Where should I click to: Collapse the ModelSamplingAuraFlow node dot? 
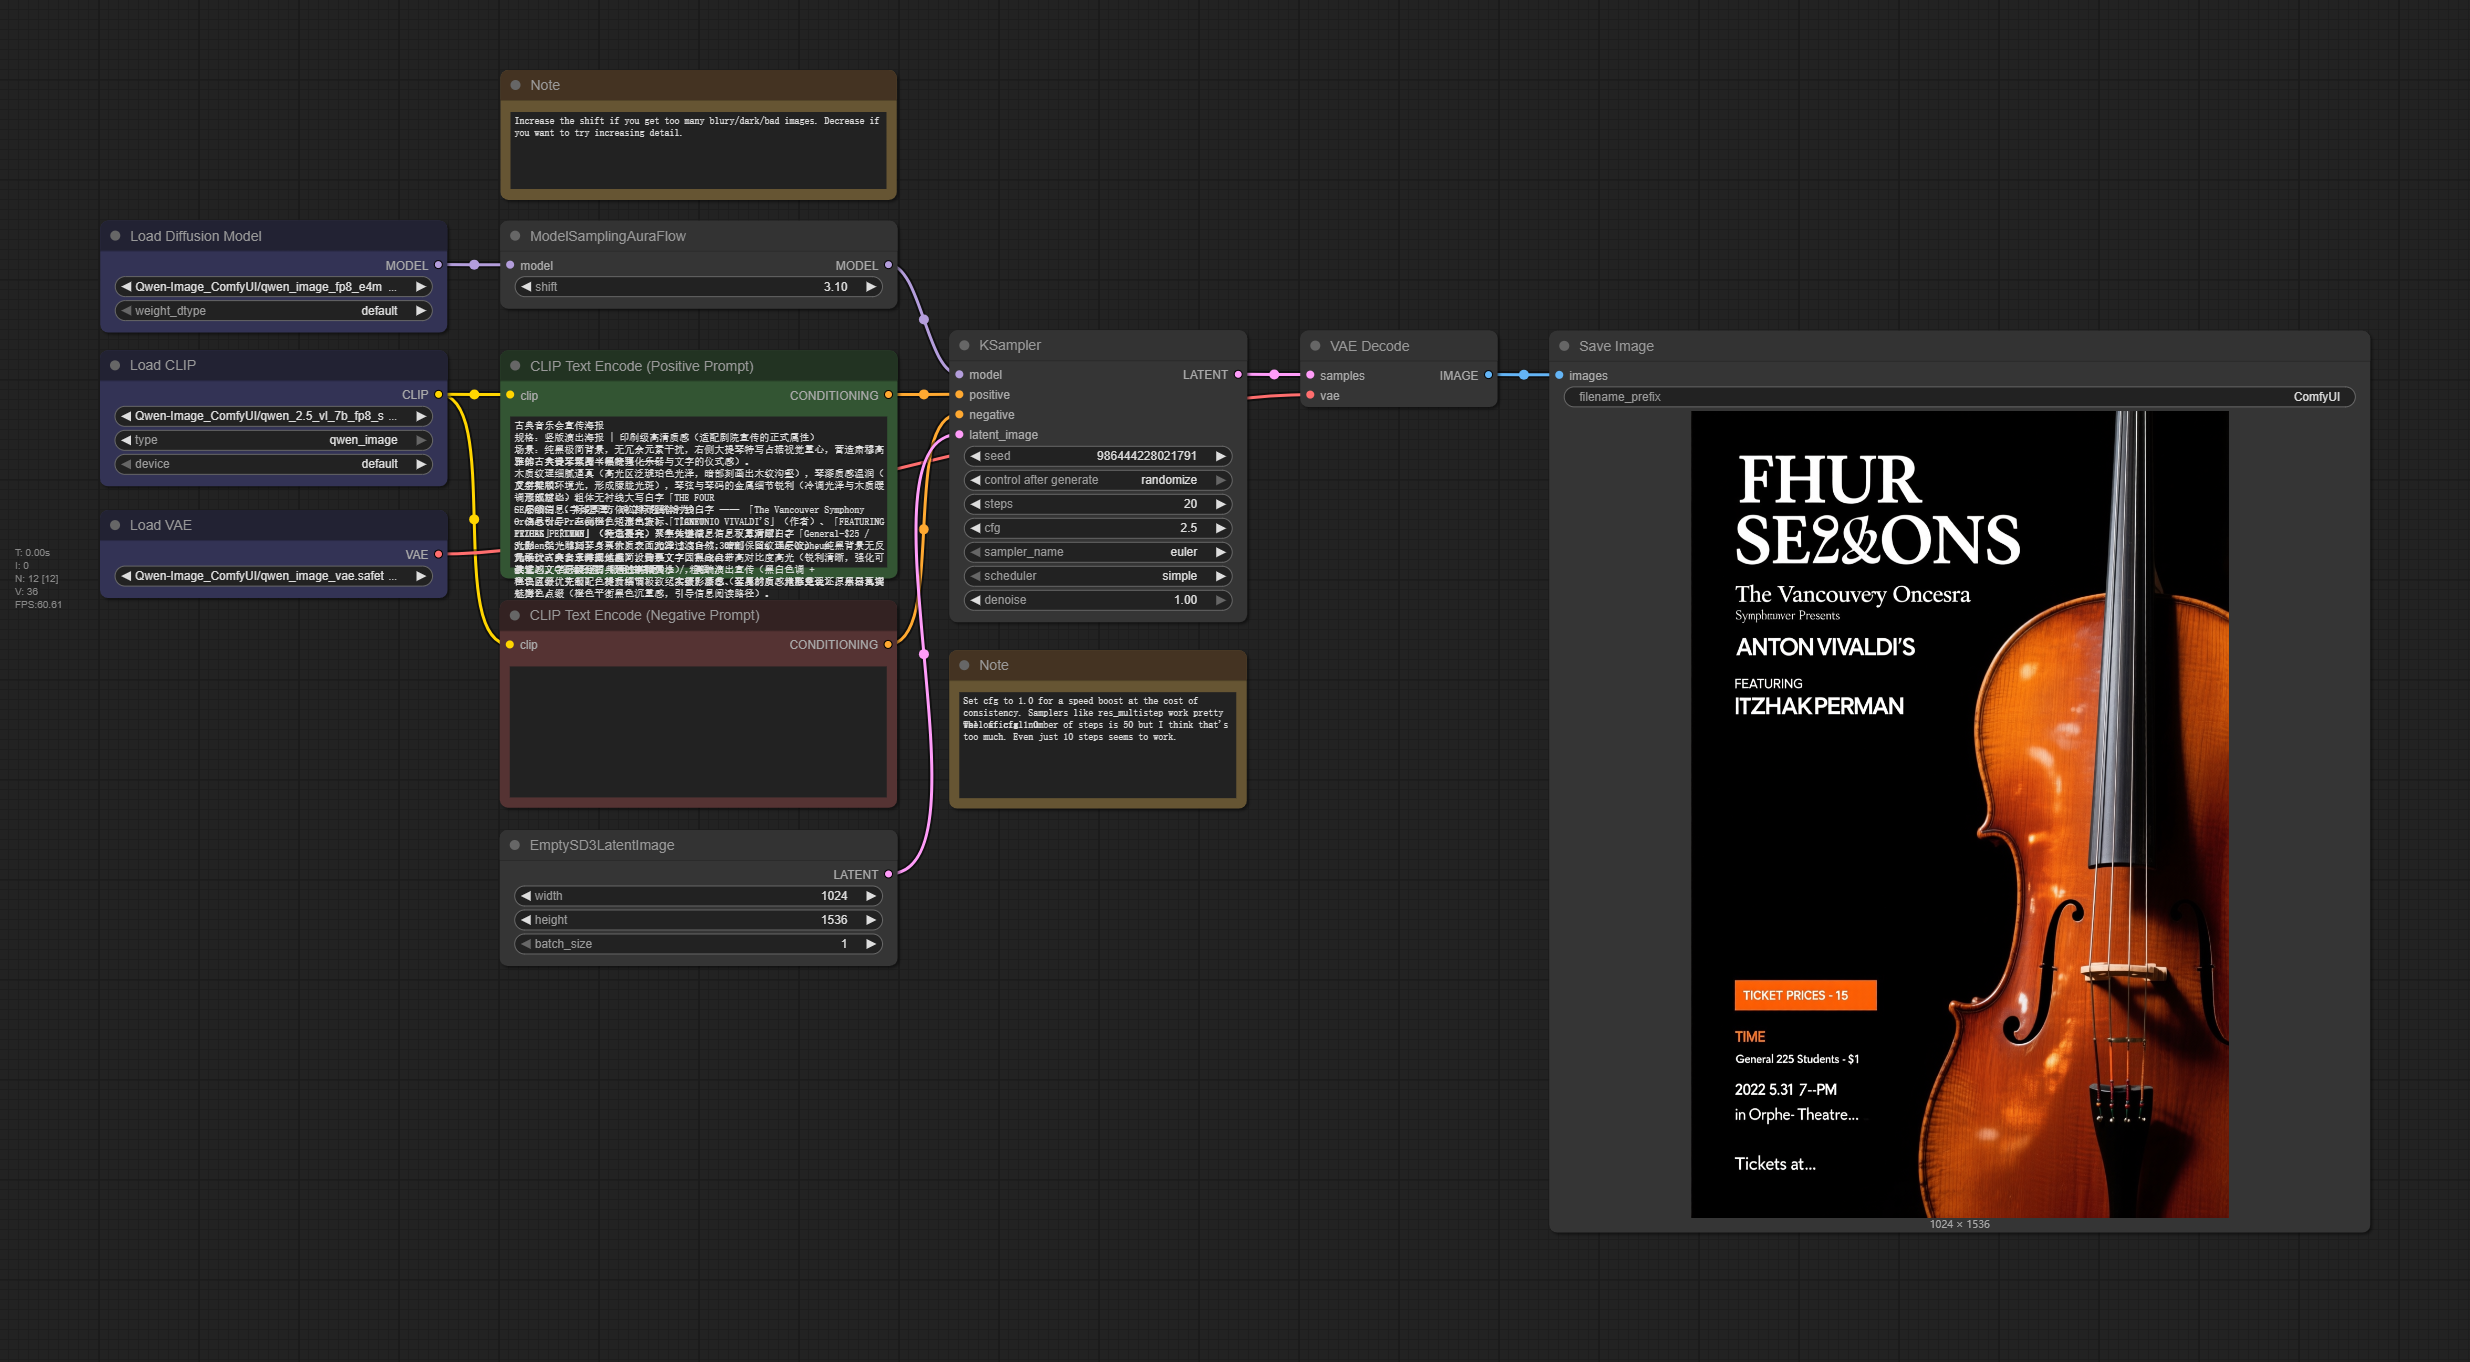(515, 236)
